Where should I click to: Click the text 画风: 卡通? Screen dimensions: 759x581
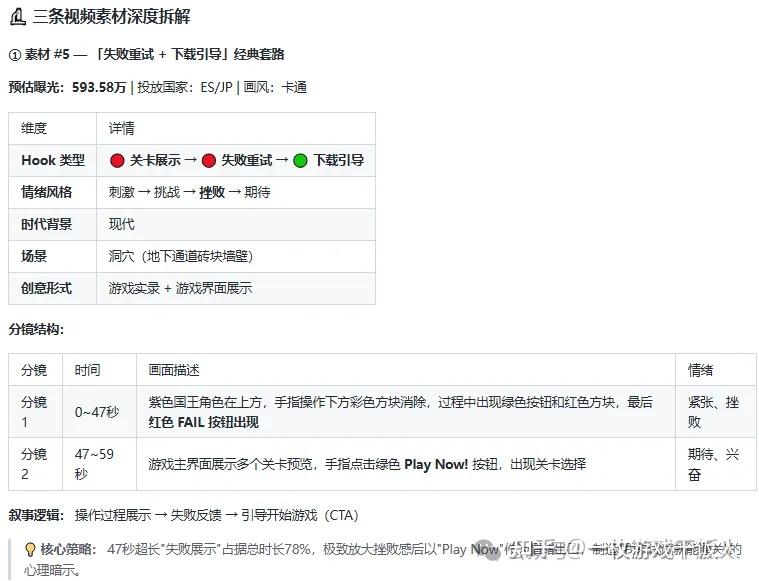point(275,87)
